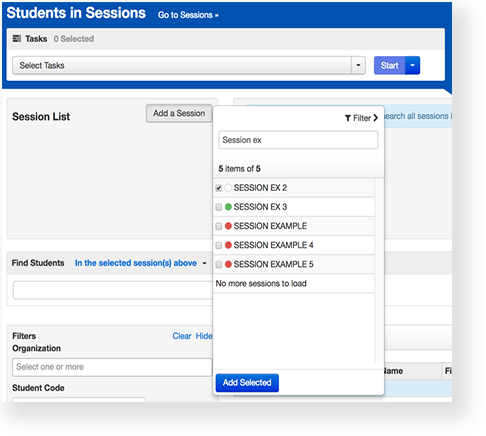Check the SESSION EX 3 checkbox
Screen dimensions: 486x436
pyautogui.click(x=219, y=207)
